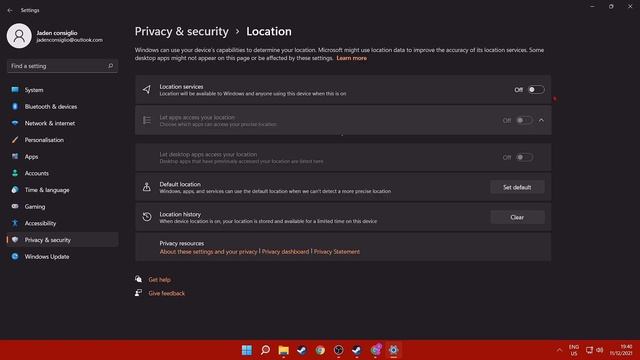
Task: Open the Privacy dashboard link
Action: coord(285,251)
